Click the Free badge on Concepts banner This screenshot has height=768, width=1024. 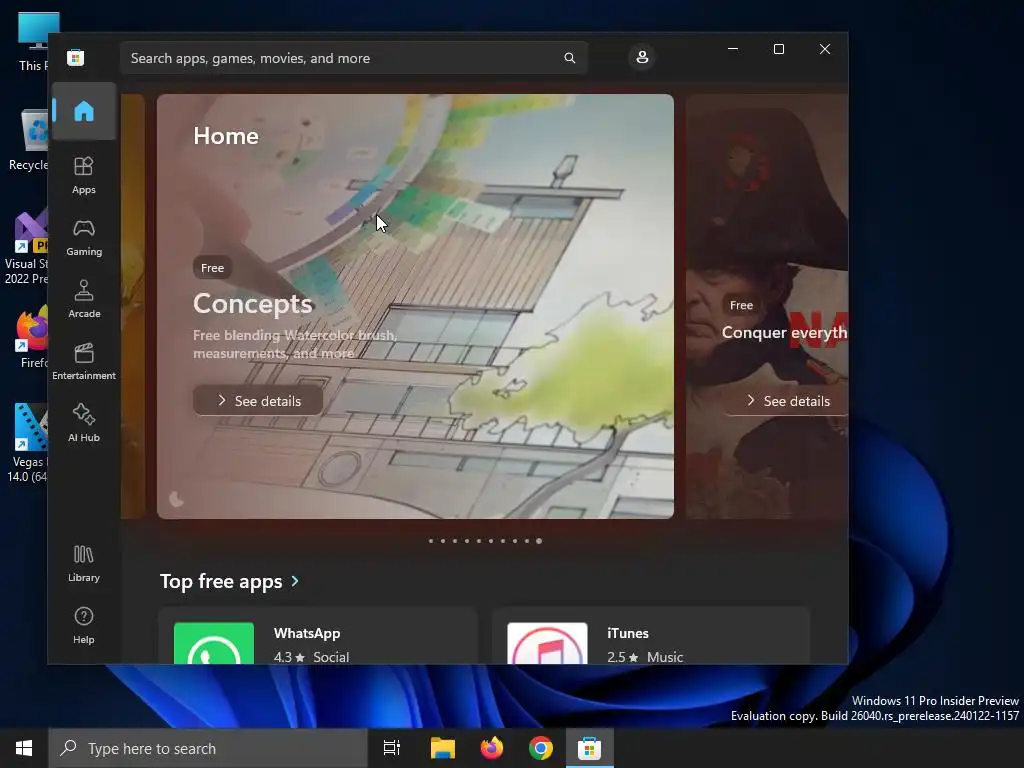[x=212, y=268]
